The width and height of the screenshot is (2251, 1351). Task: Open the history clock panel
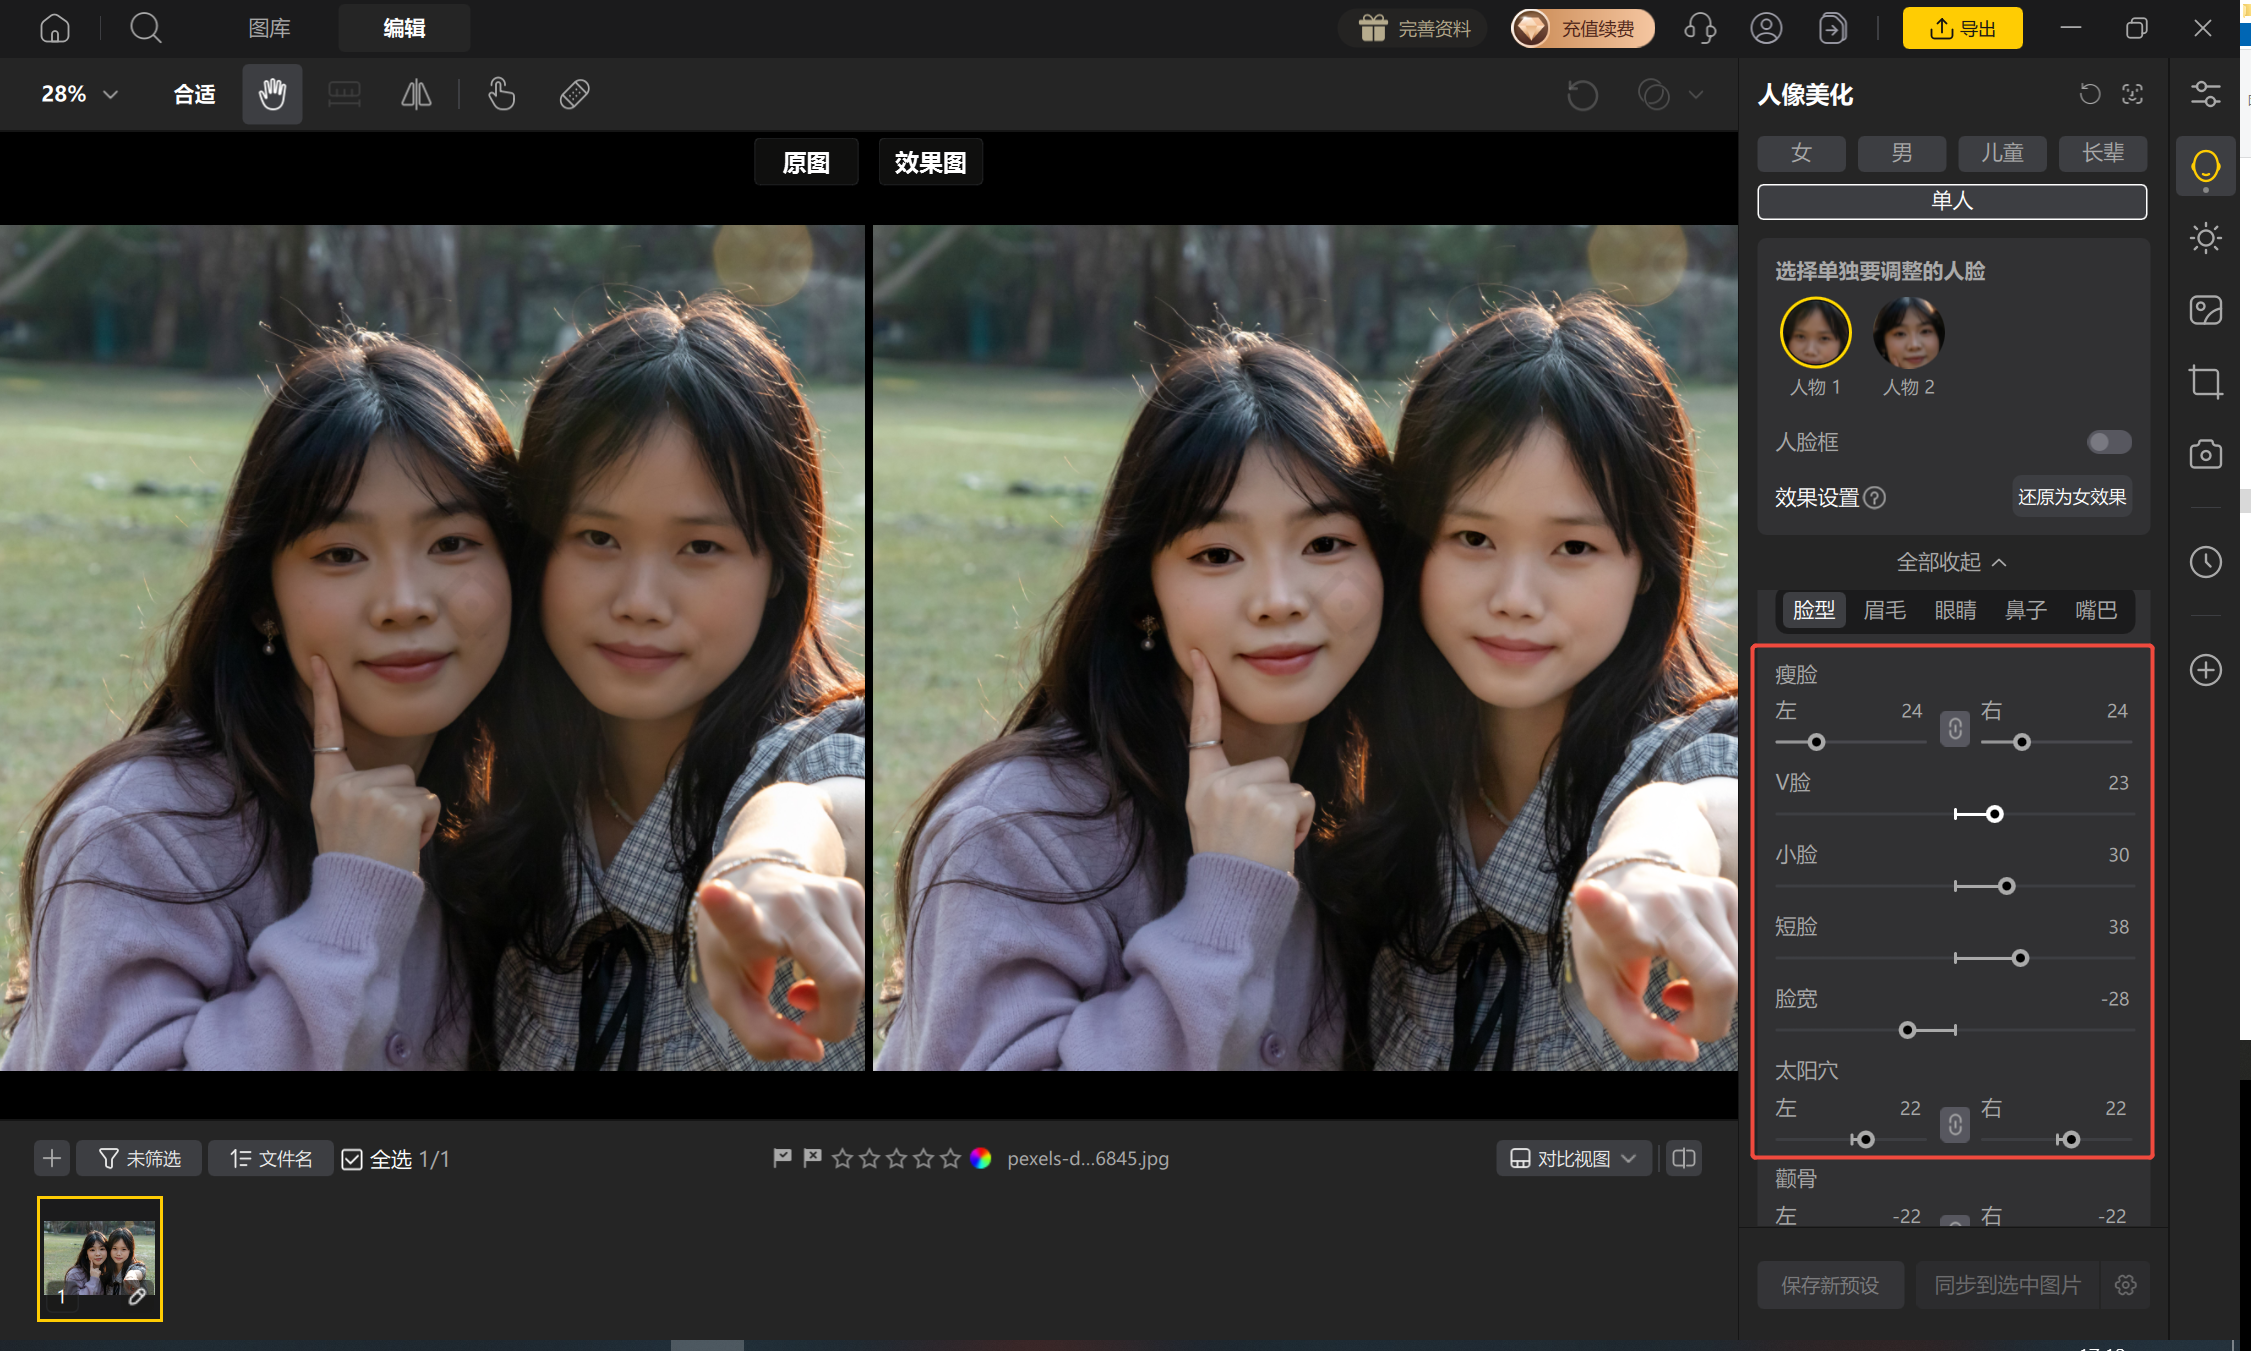(2205, 562)
